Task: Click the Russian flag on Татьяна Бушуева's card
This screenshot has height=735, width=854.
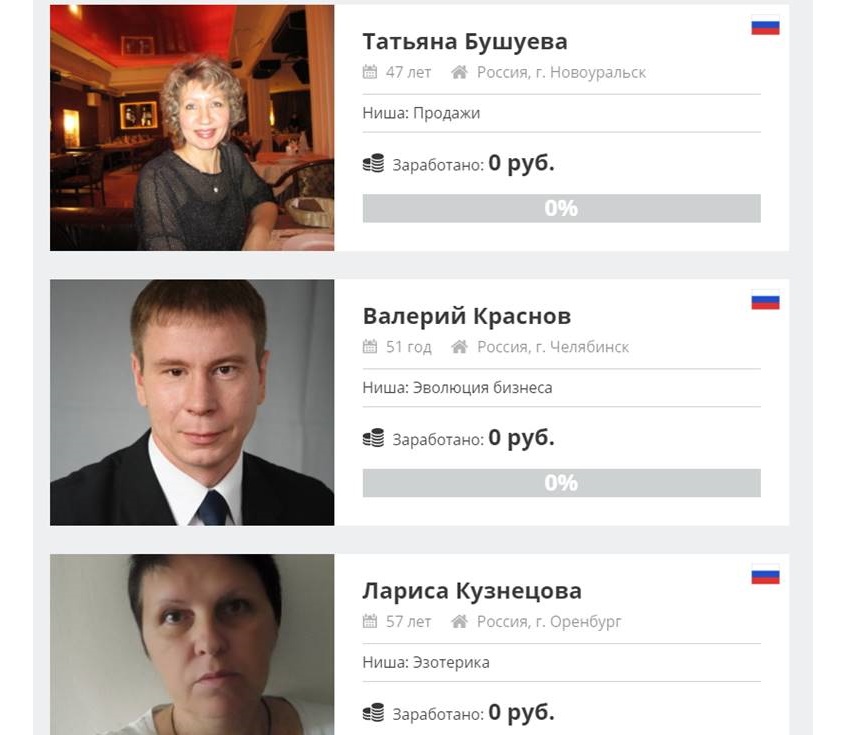Action: (765, 27)
